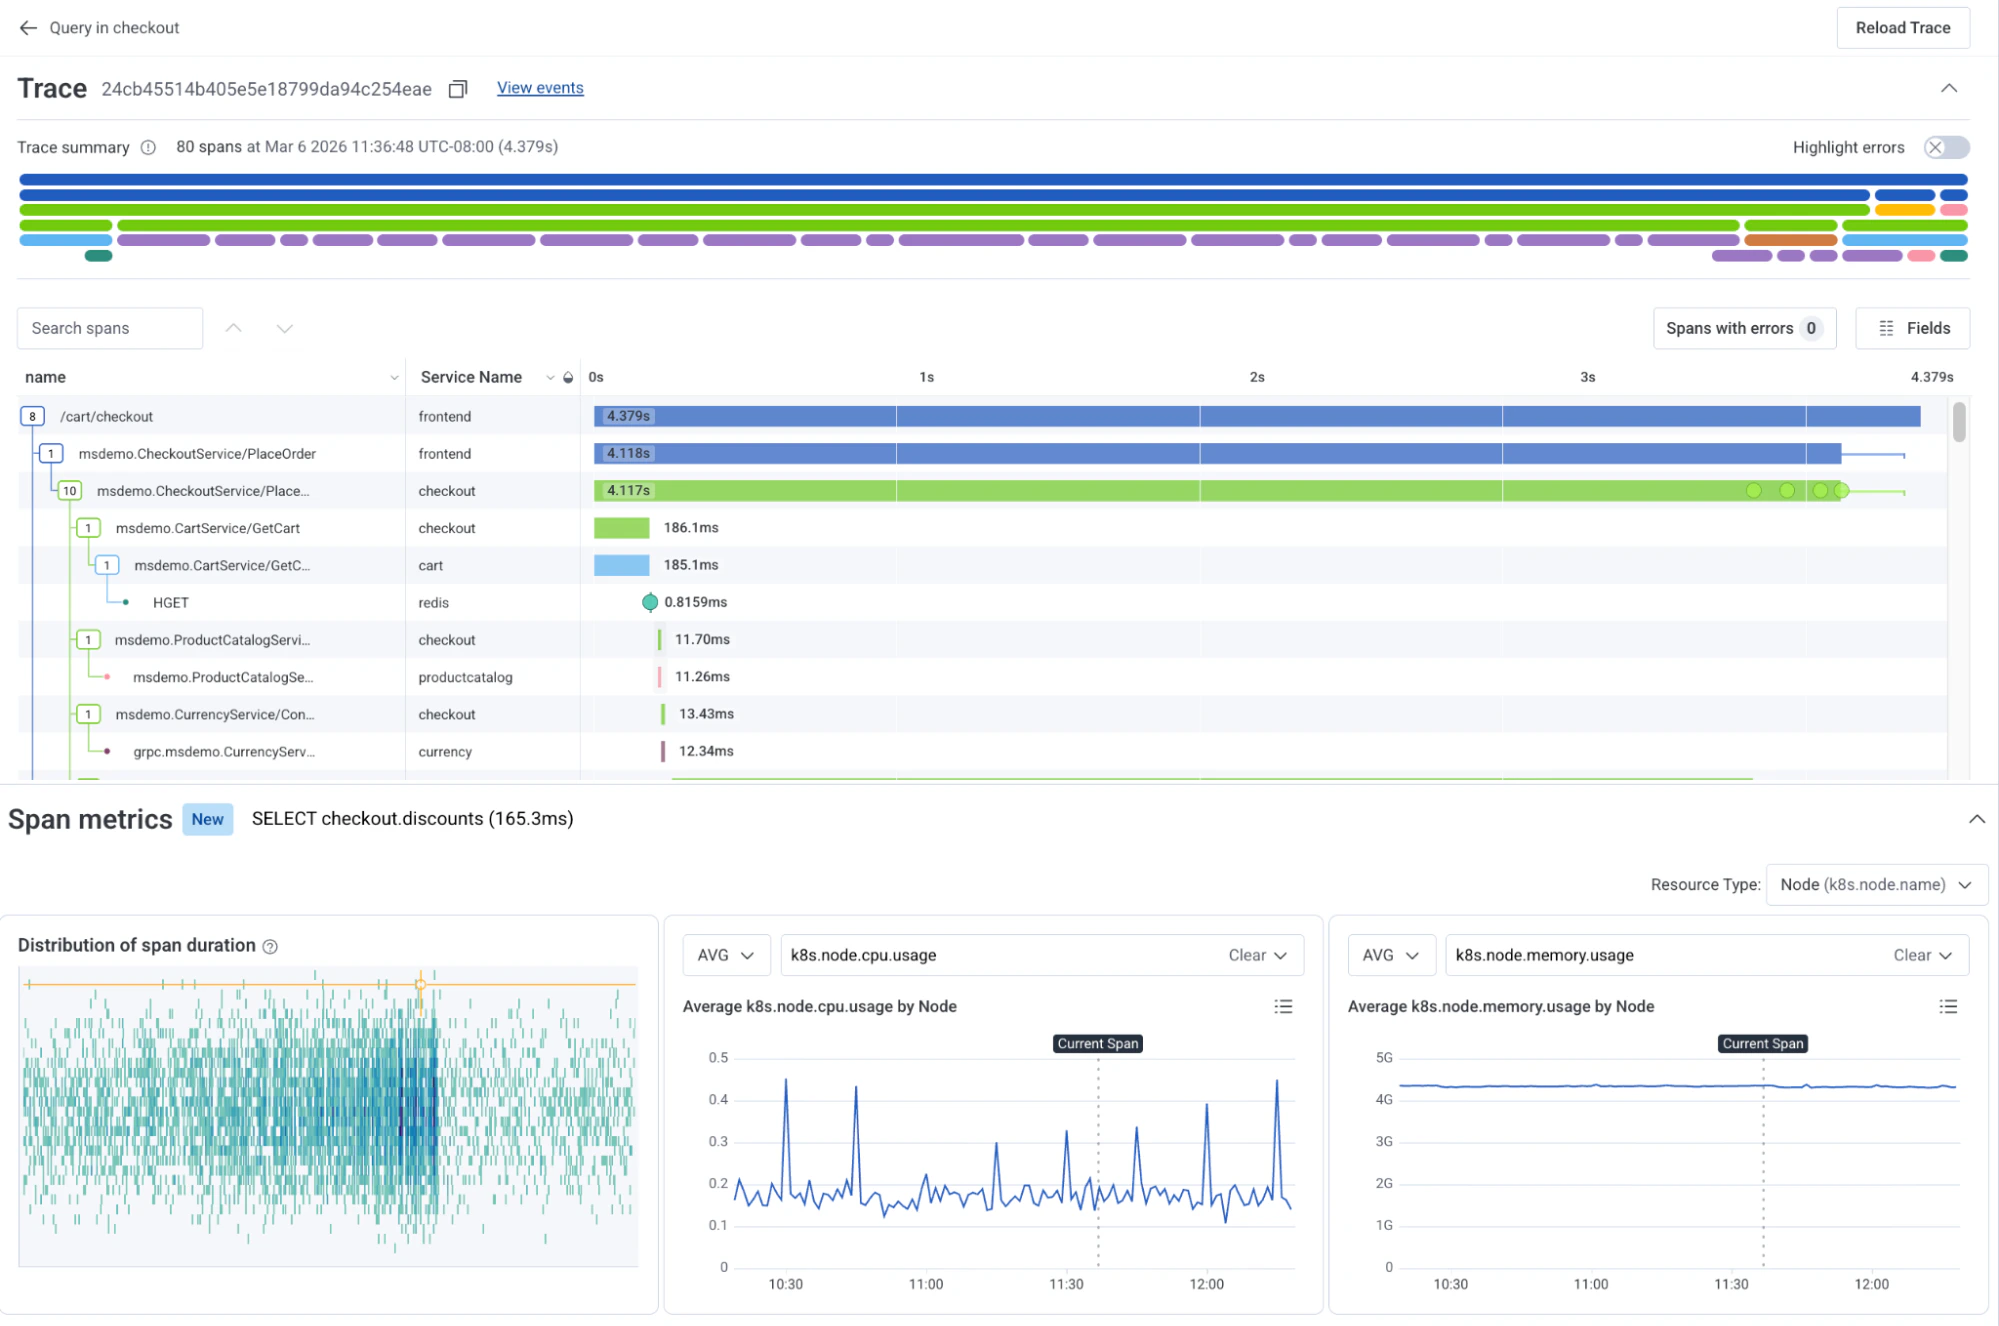
Task: Go to previous span search result arrow
Action: 233,328
